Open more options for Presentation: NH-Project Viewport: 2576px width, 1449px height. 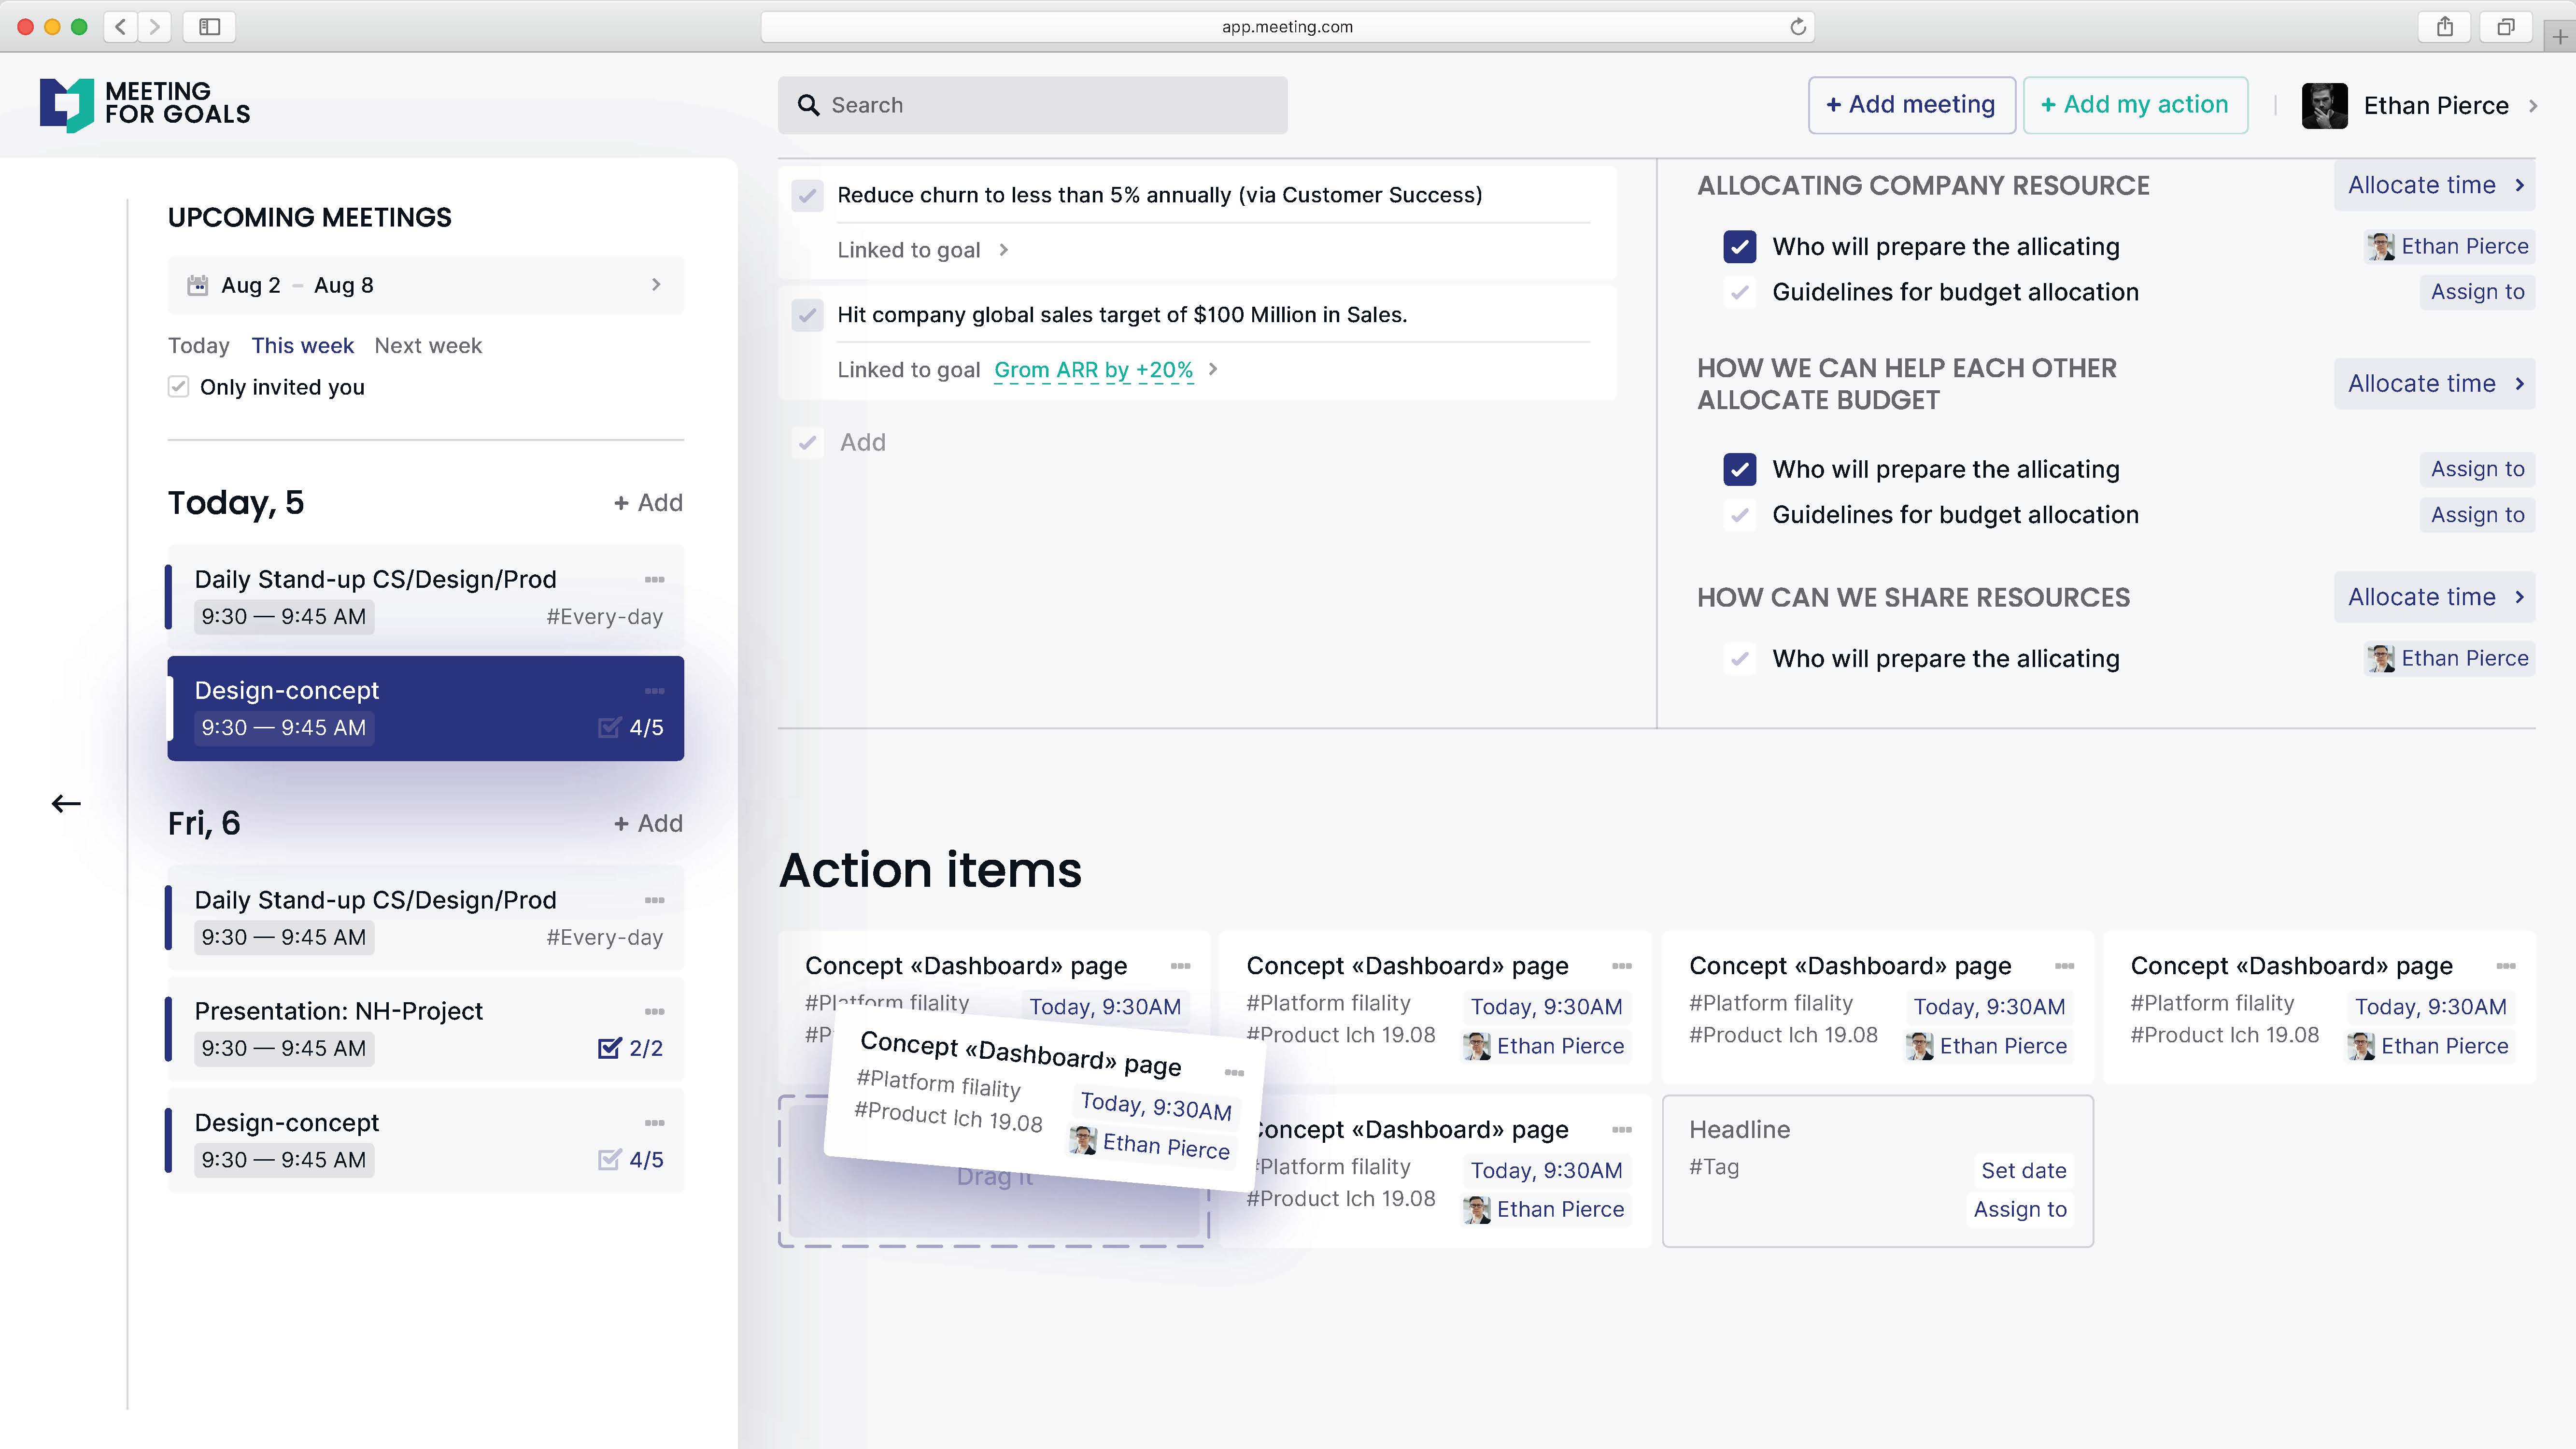(655, 1011)
